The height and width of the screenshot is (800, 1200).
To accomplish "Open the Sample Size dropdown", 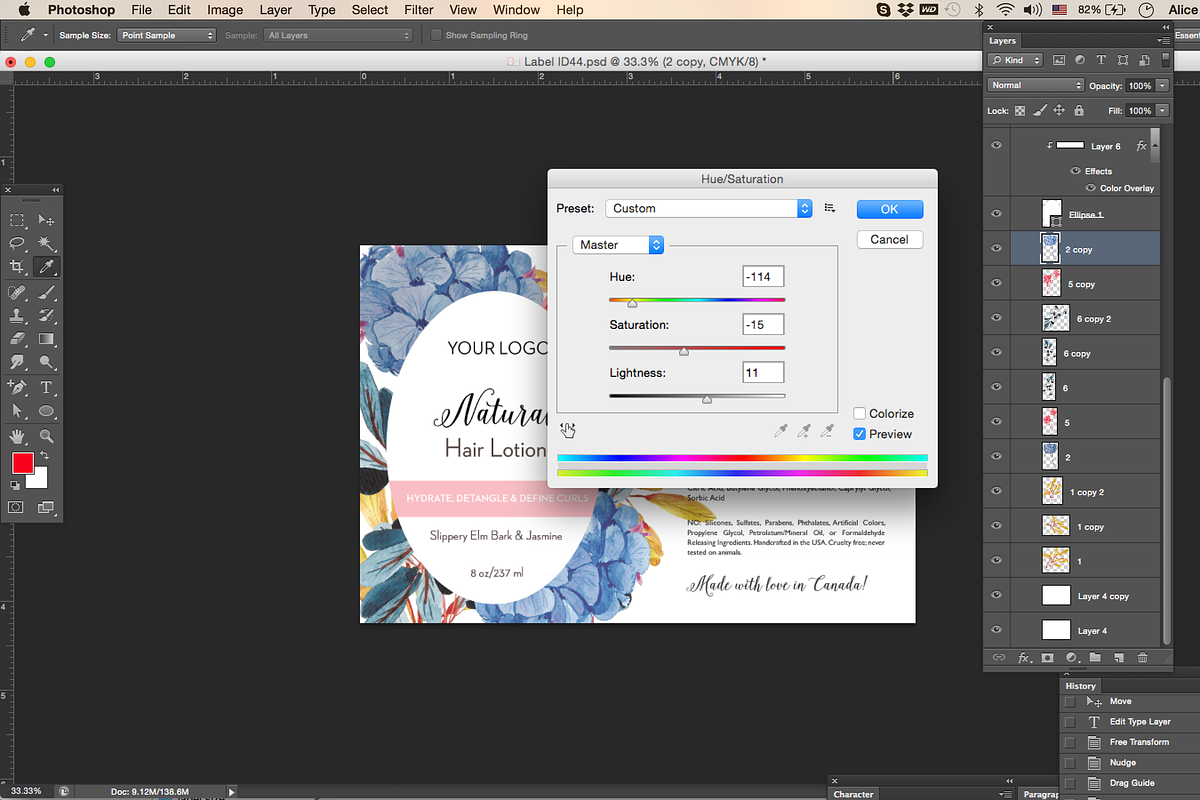I will (166, 35).
